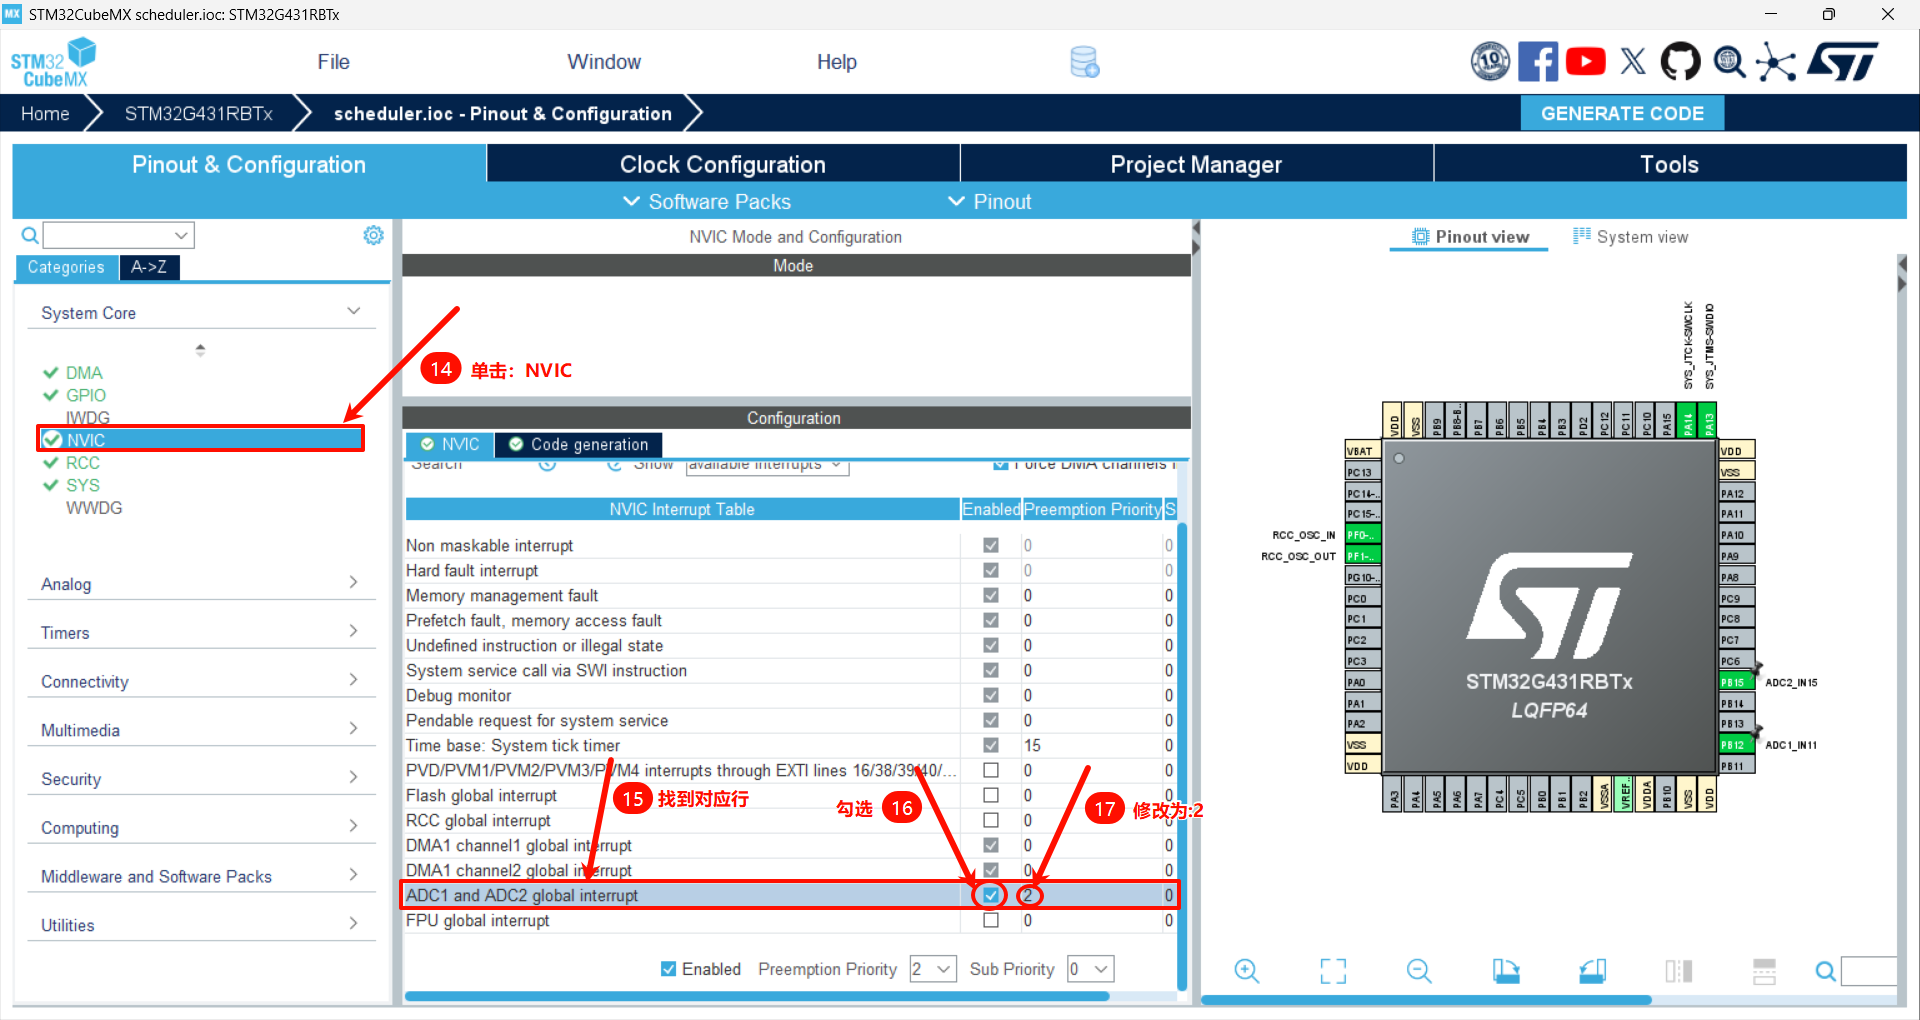Screen dimensions: 1920x1020
Task: Open the Sub Priority dropdown
Action: tap(1091, 969)
